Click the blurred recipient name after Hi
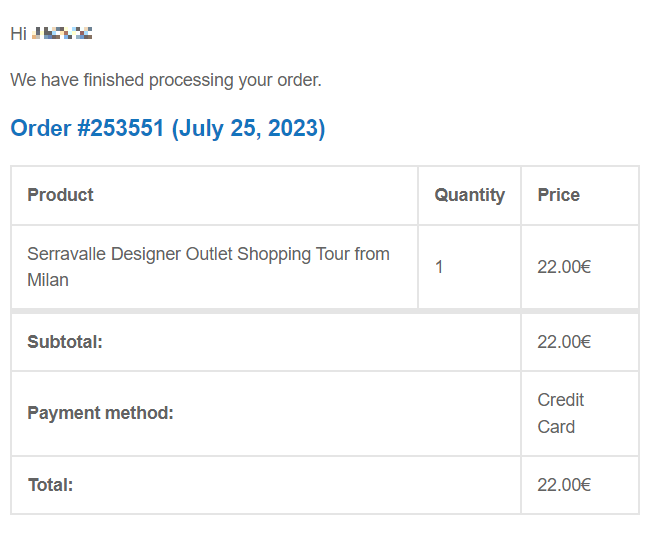The image size is (650, 539). [62, 33]
